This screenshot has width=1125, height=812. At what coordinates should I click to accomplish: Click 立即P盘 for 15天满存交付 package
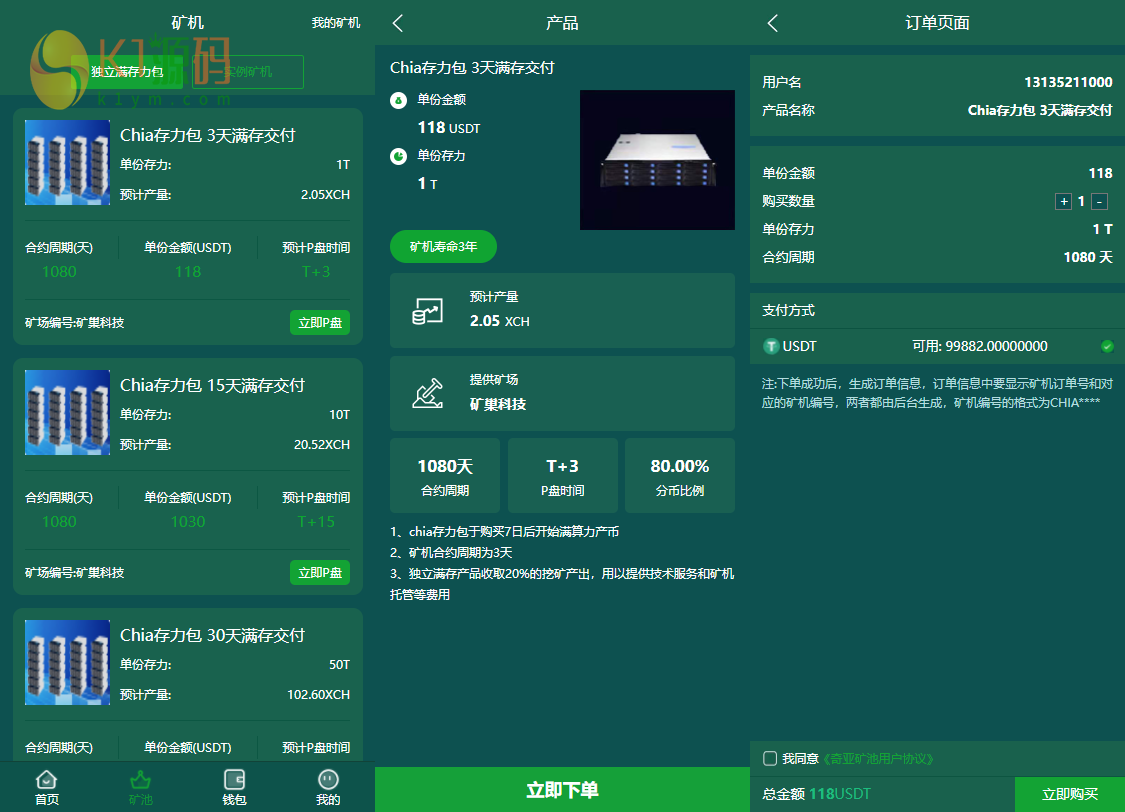[320, 572]
